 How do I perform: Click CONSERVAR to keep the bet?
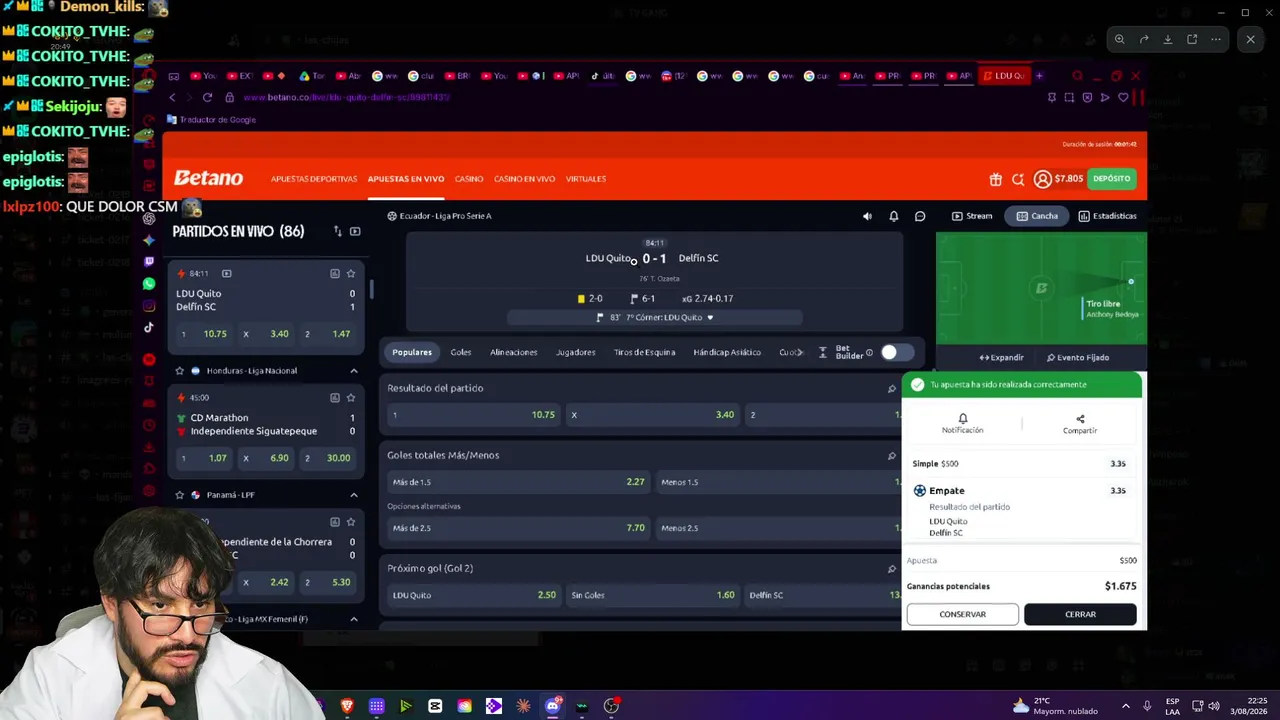click(x=962, y=614)
